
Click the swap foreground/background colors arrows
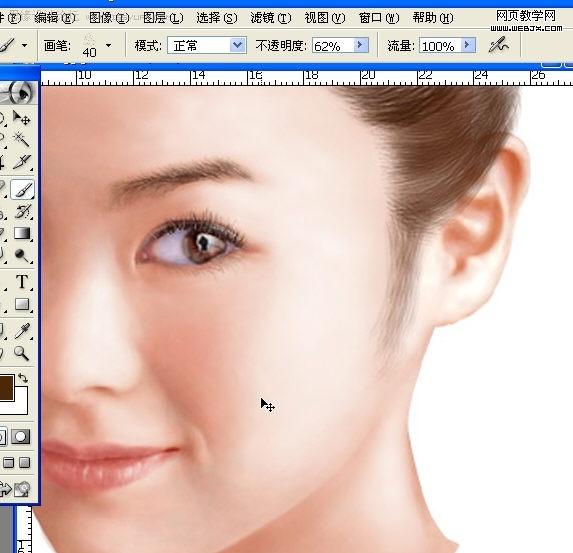click(x=23, y=378)
